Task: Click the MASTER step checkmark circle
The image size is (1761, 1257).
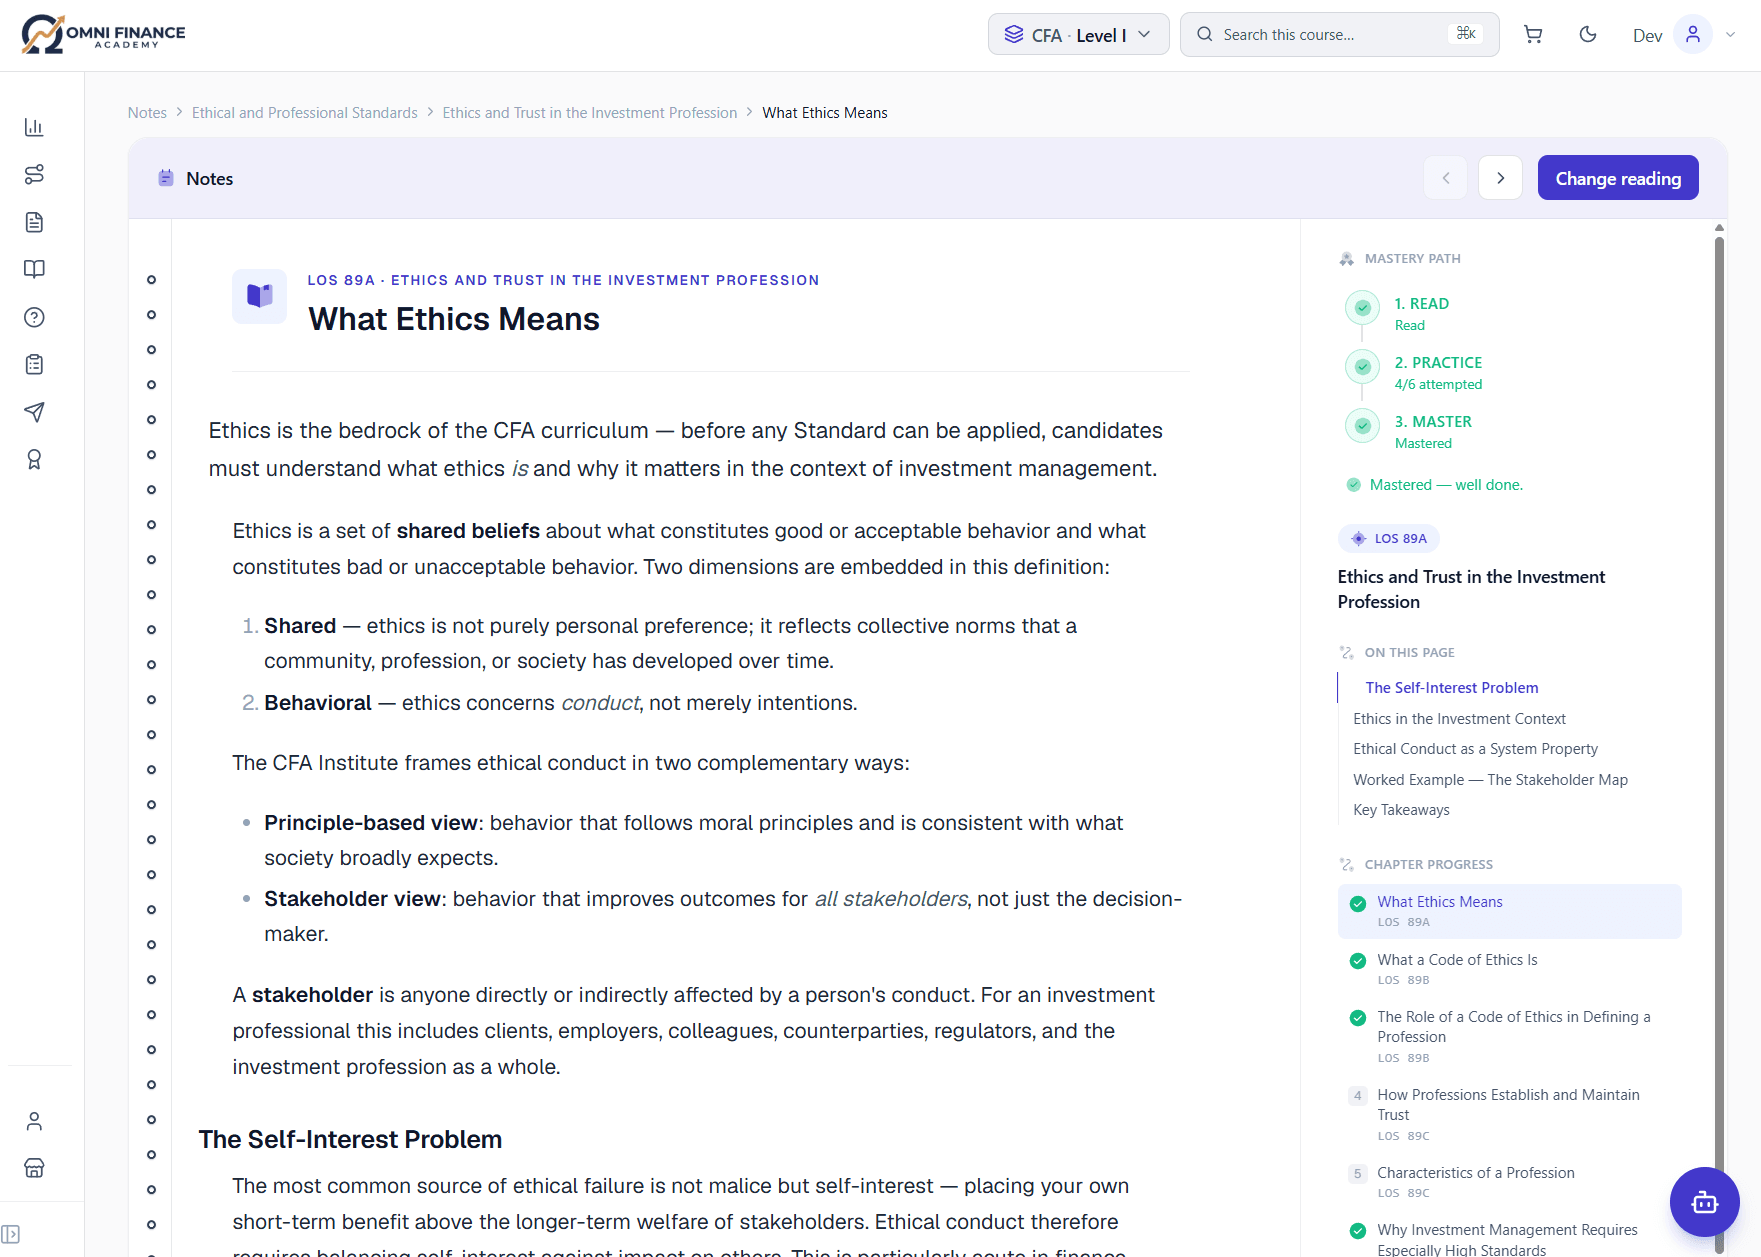Action: tap(1362, 426)
